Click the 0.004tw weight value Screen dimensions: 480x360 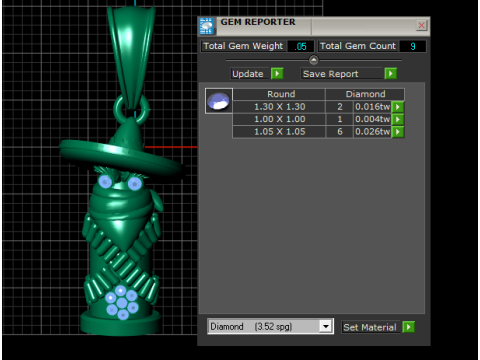click(x=372, y=119)
